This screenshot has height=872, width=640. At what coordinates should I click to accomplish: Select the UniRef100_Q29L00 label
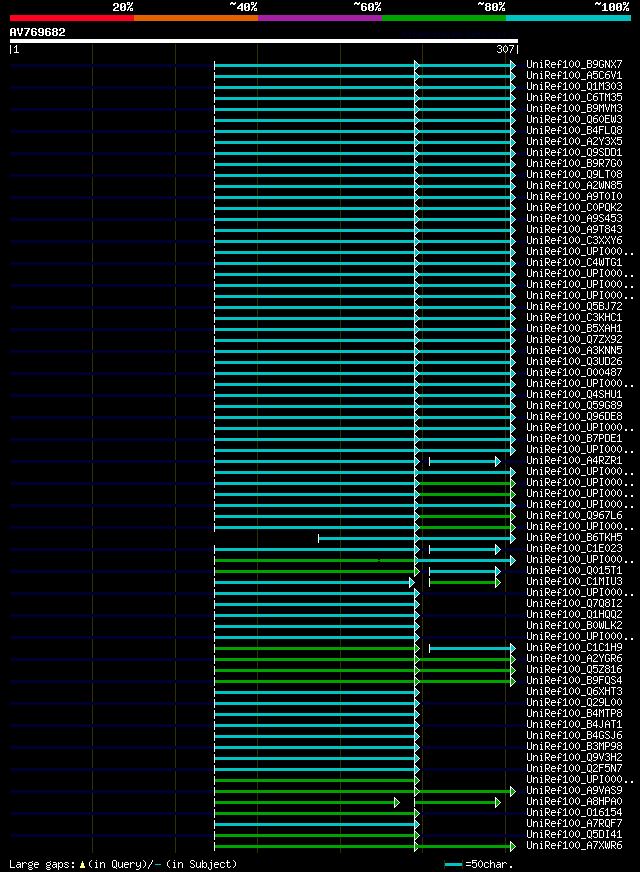[574, 703]
